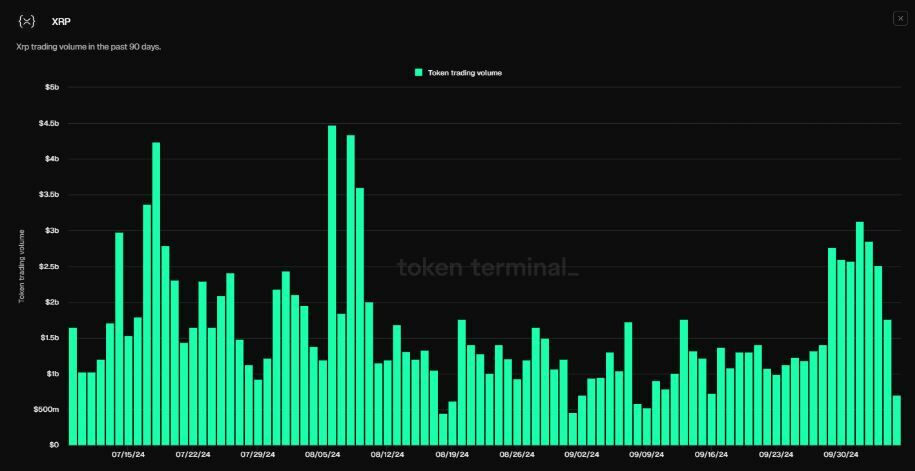The image size is (915, 471).
Task: Click the 07/22/24 date label
Action: (193, 454)
